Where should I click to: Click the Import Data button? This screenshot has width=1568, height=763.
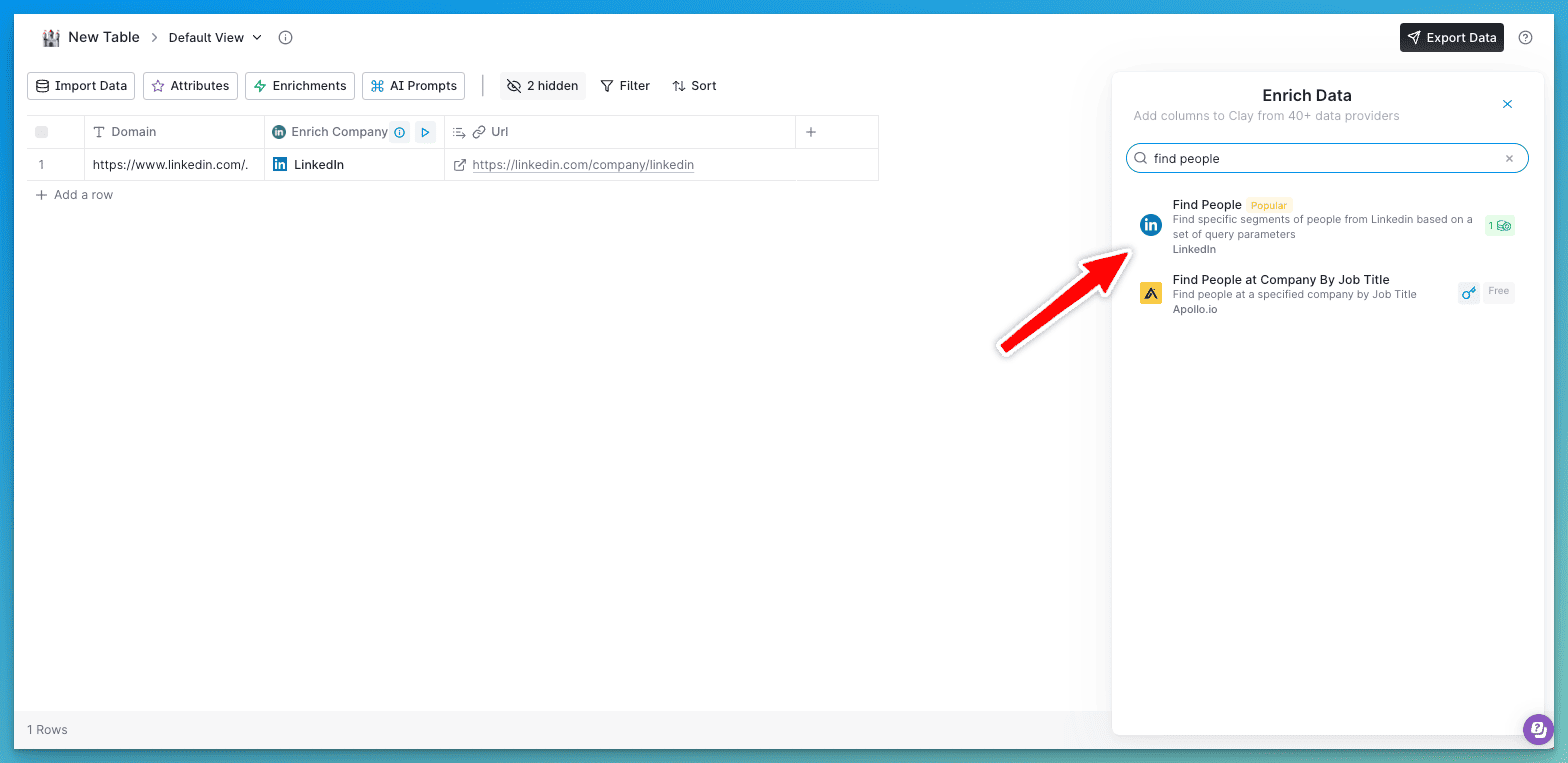81,86
